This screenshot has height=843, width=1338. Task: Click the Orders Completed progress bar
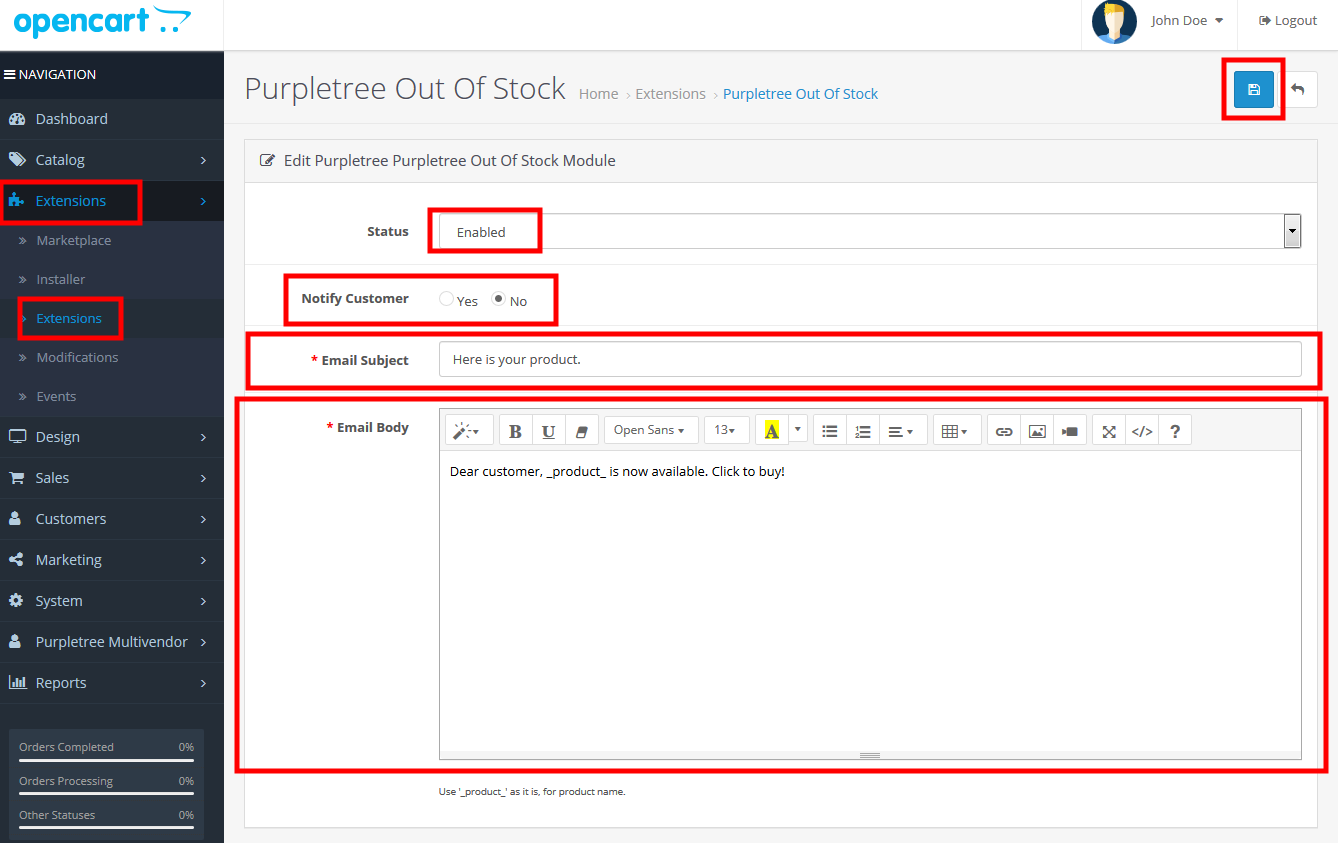coord(106,761)
